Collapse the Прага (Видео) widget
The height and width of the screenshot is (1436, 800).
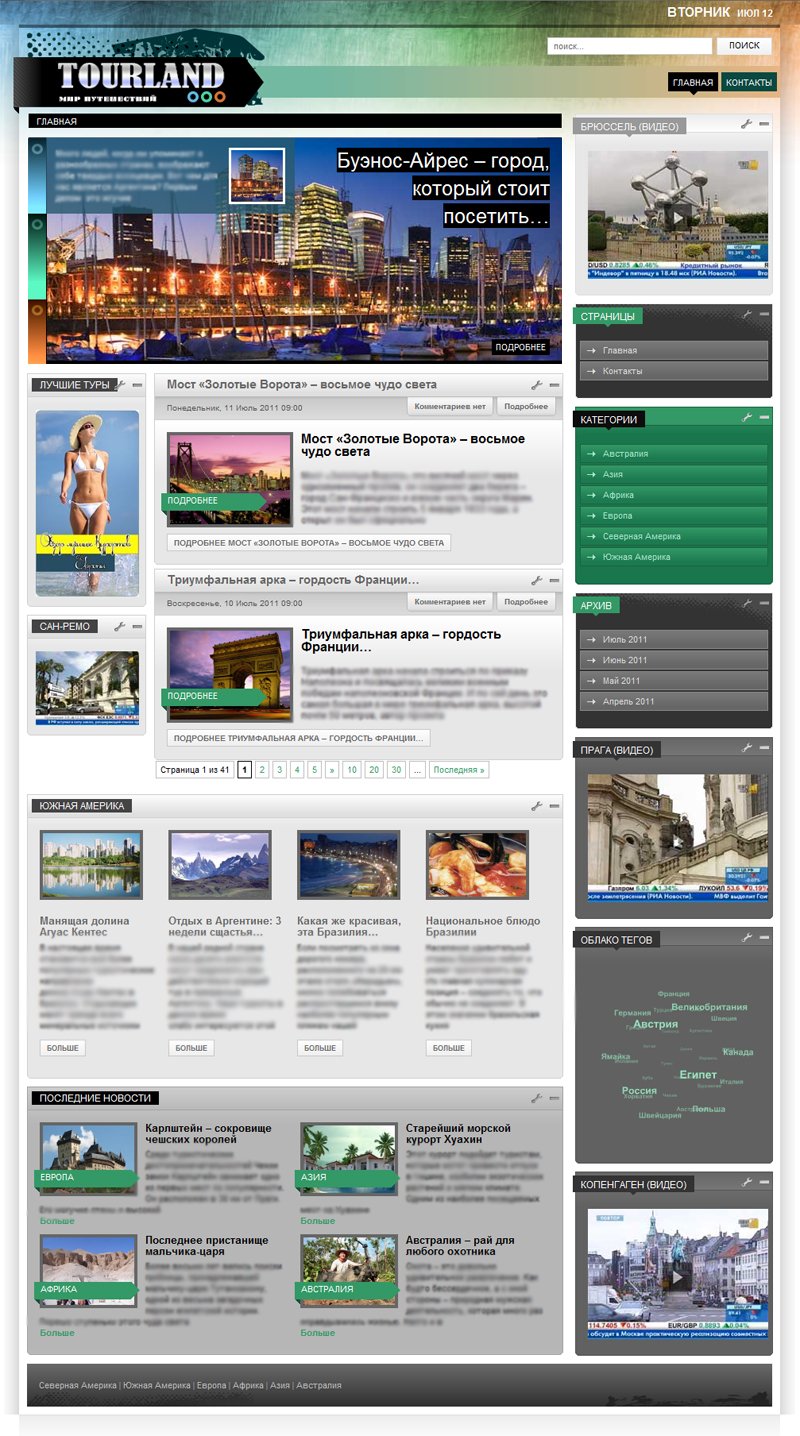764,747
